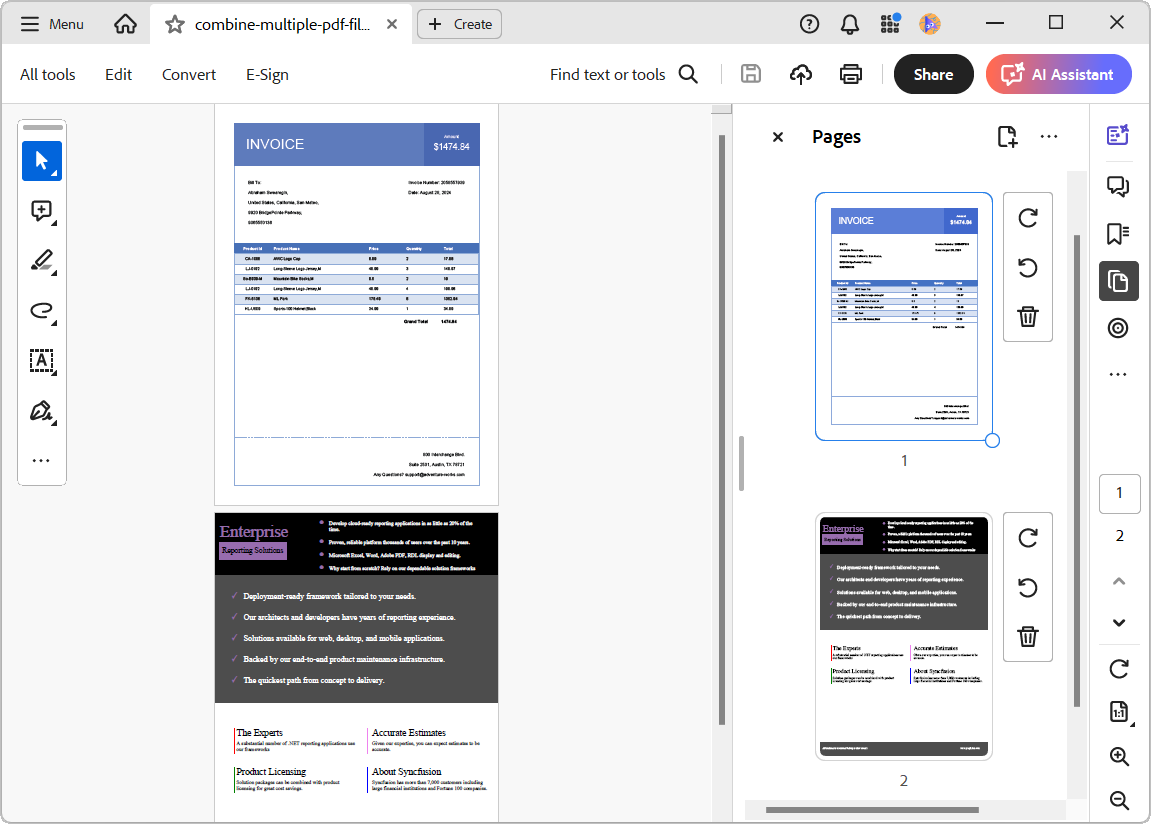Open the notifications bell
This screenshot has height=824, width=1151.
pyautogui.click(x=849, y=24)
